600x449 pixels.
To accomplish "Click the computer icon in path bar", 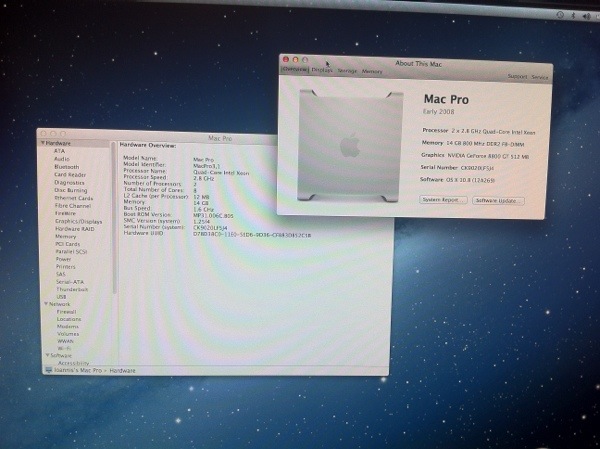I will (49, 370).
